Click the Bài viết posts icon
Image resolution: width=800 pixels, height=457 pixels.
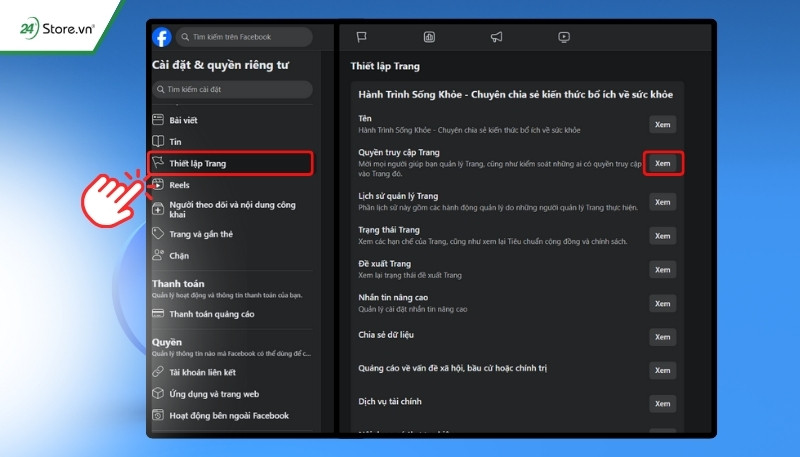coord(158,120)
